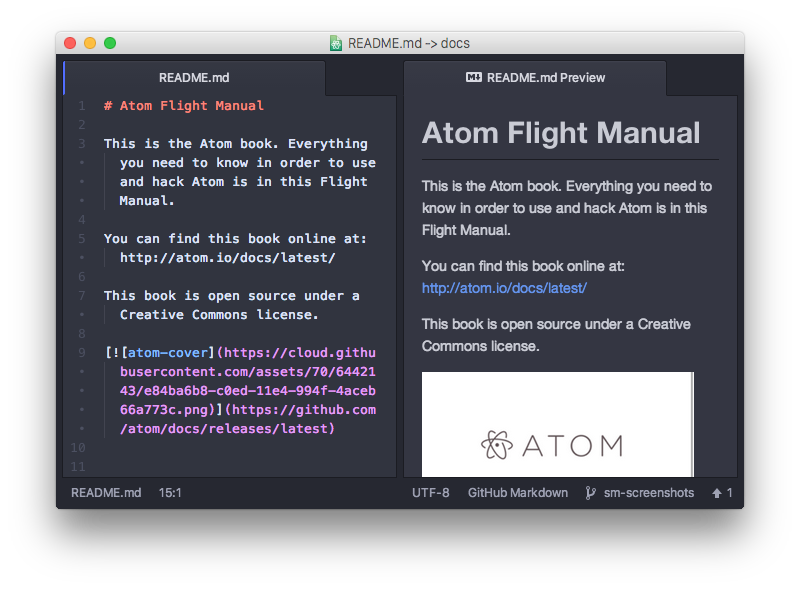The image size is (800, 589).
Task: Click line number 1 in the gutter
Action: click(x=81, y=105)
